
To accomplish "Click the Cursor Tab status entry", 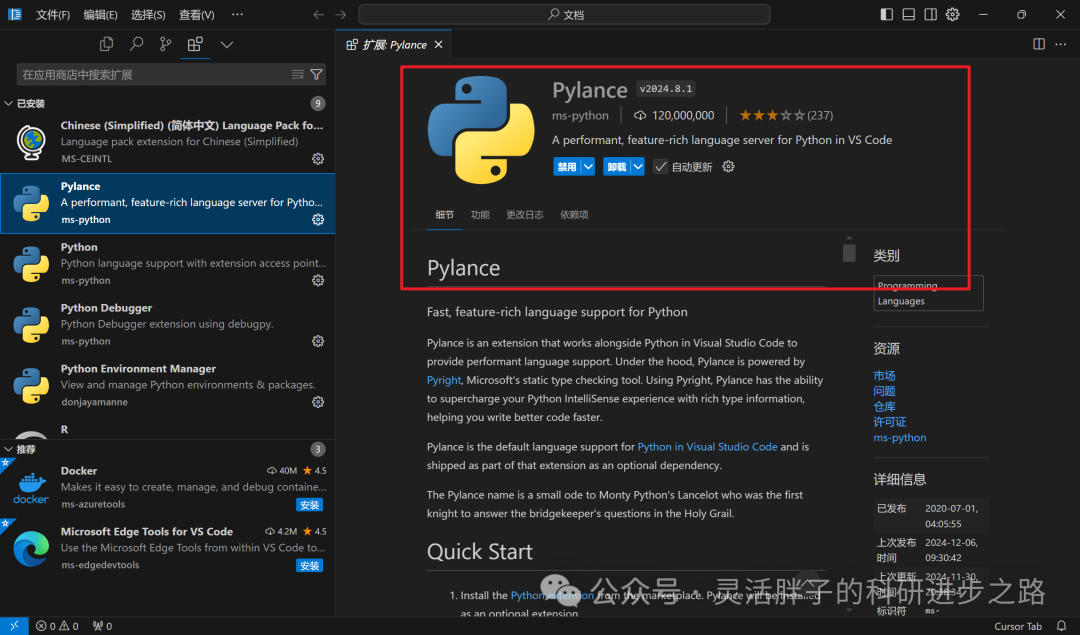I will tap(1018, 626).
